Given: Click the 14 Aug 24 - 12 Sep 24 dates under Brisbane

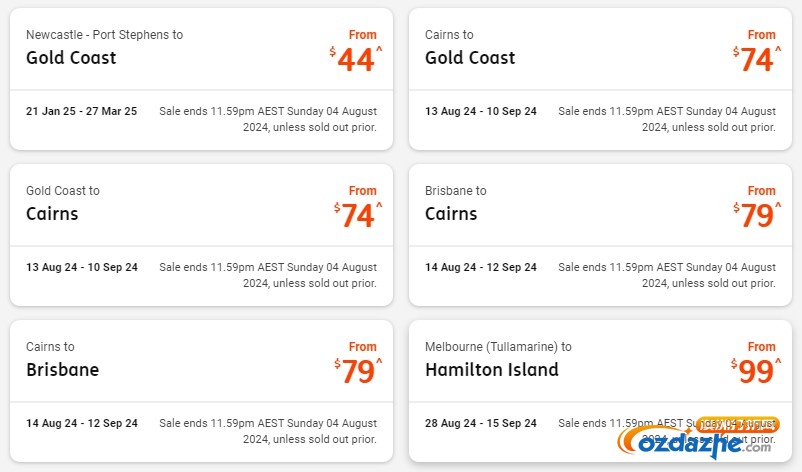Looking at the screenshot, I should (x=81, y=423).
